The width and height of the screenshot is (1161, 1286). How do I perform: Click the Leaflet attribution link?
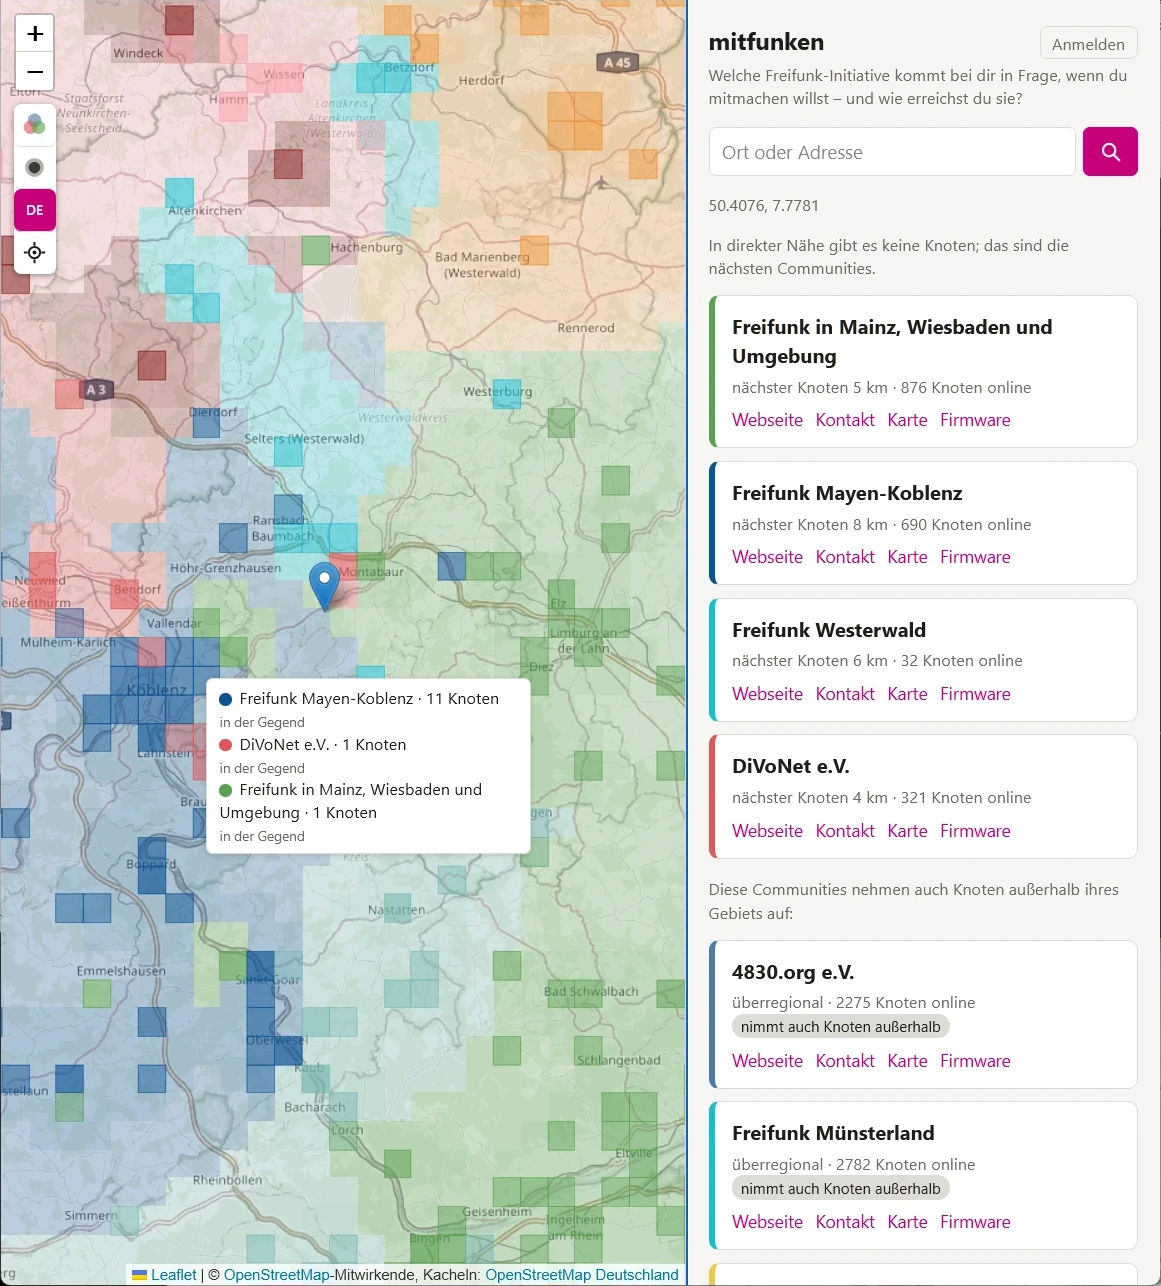(165, 1275)
